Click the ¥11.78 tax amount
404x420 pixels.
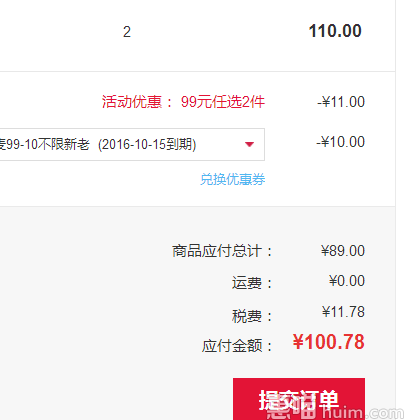[x=343, y=312]
